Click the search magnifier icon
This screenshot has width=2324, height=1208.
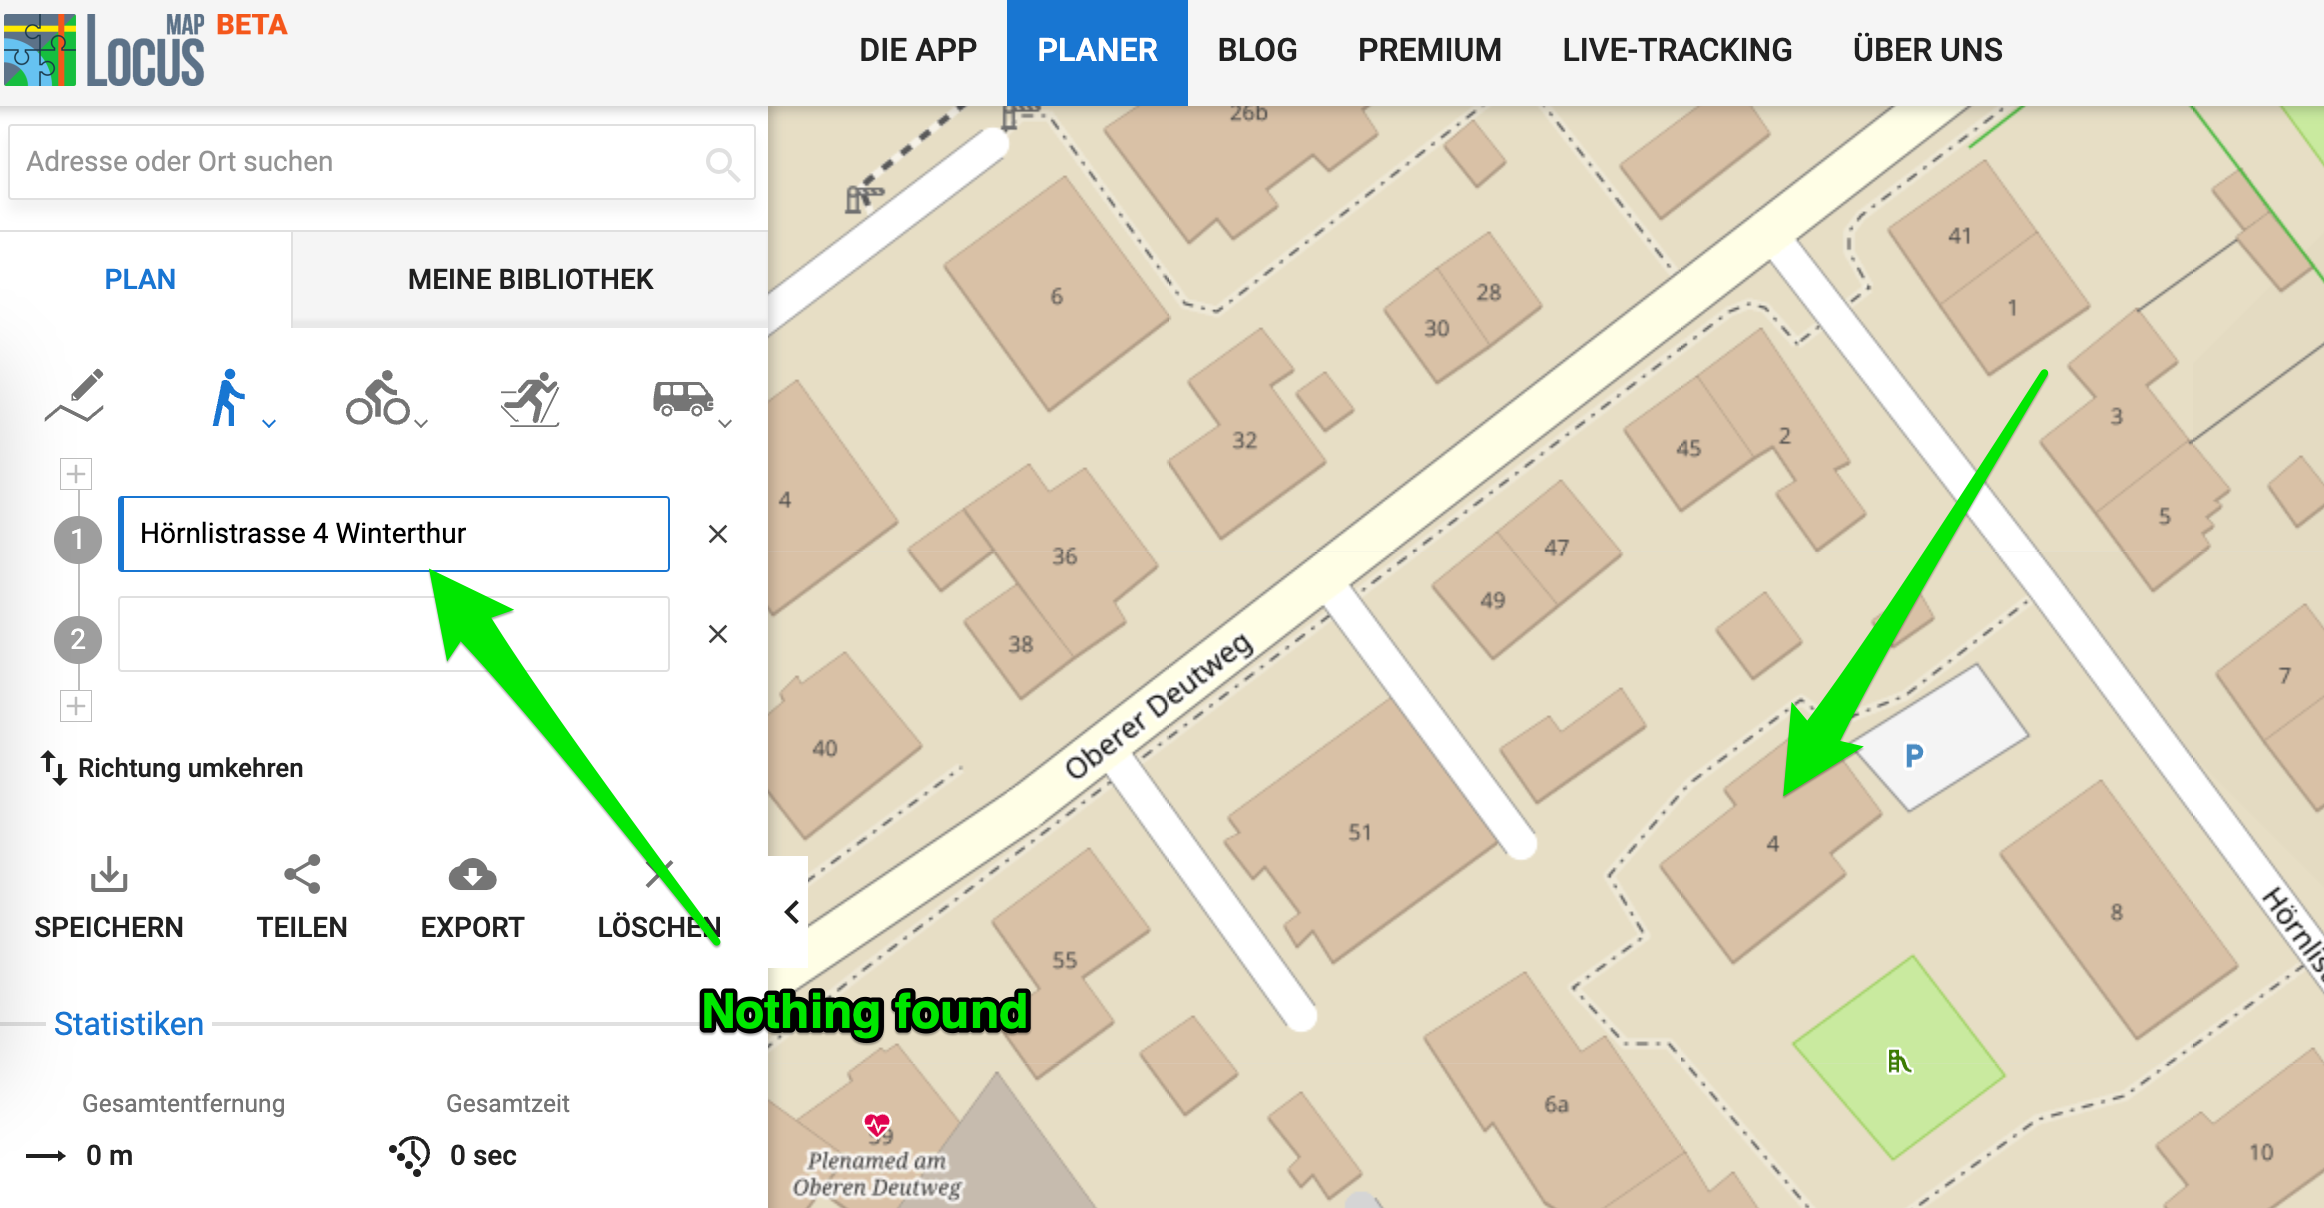(x=722, y=163)
